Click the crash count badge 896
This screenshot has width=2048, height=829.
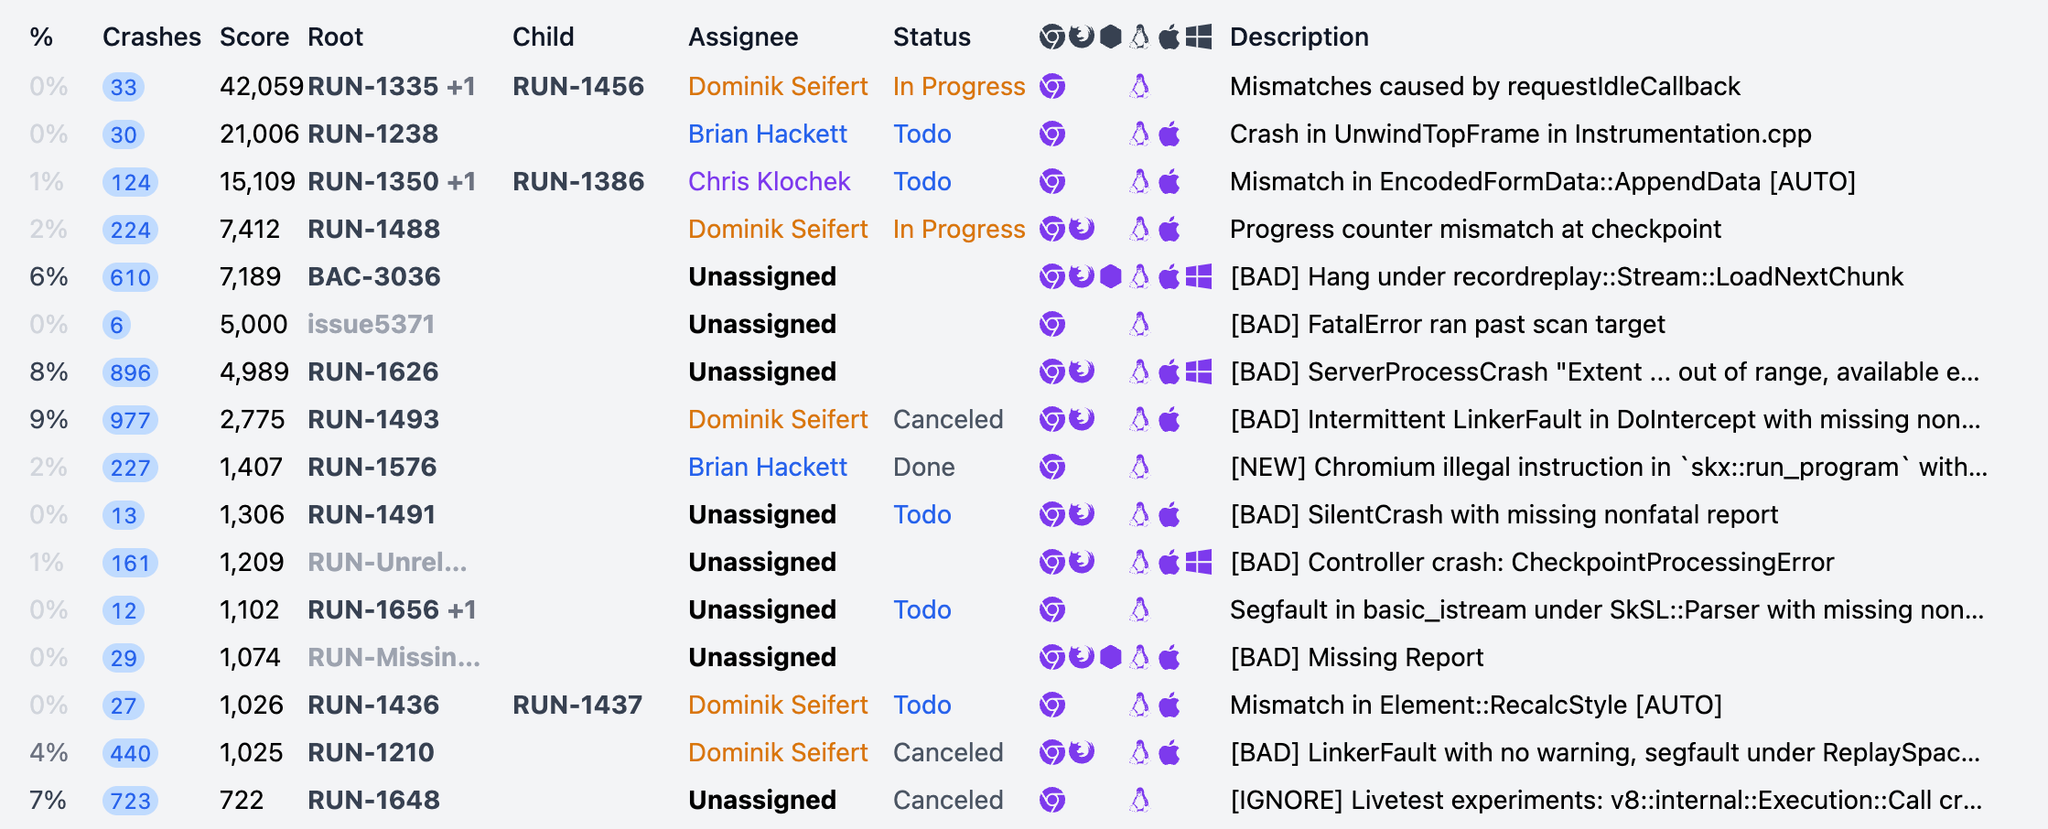tap(130, 372)
